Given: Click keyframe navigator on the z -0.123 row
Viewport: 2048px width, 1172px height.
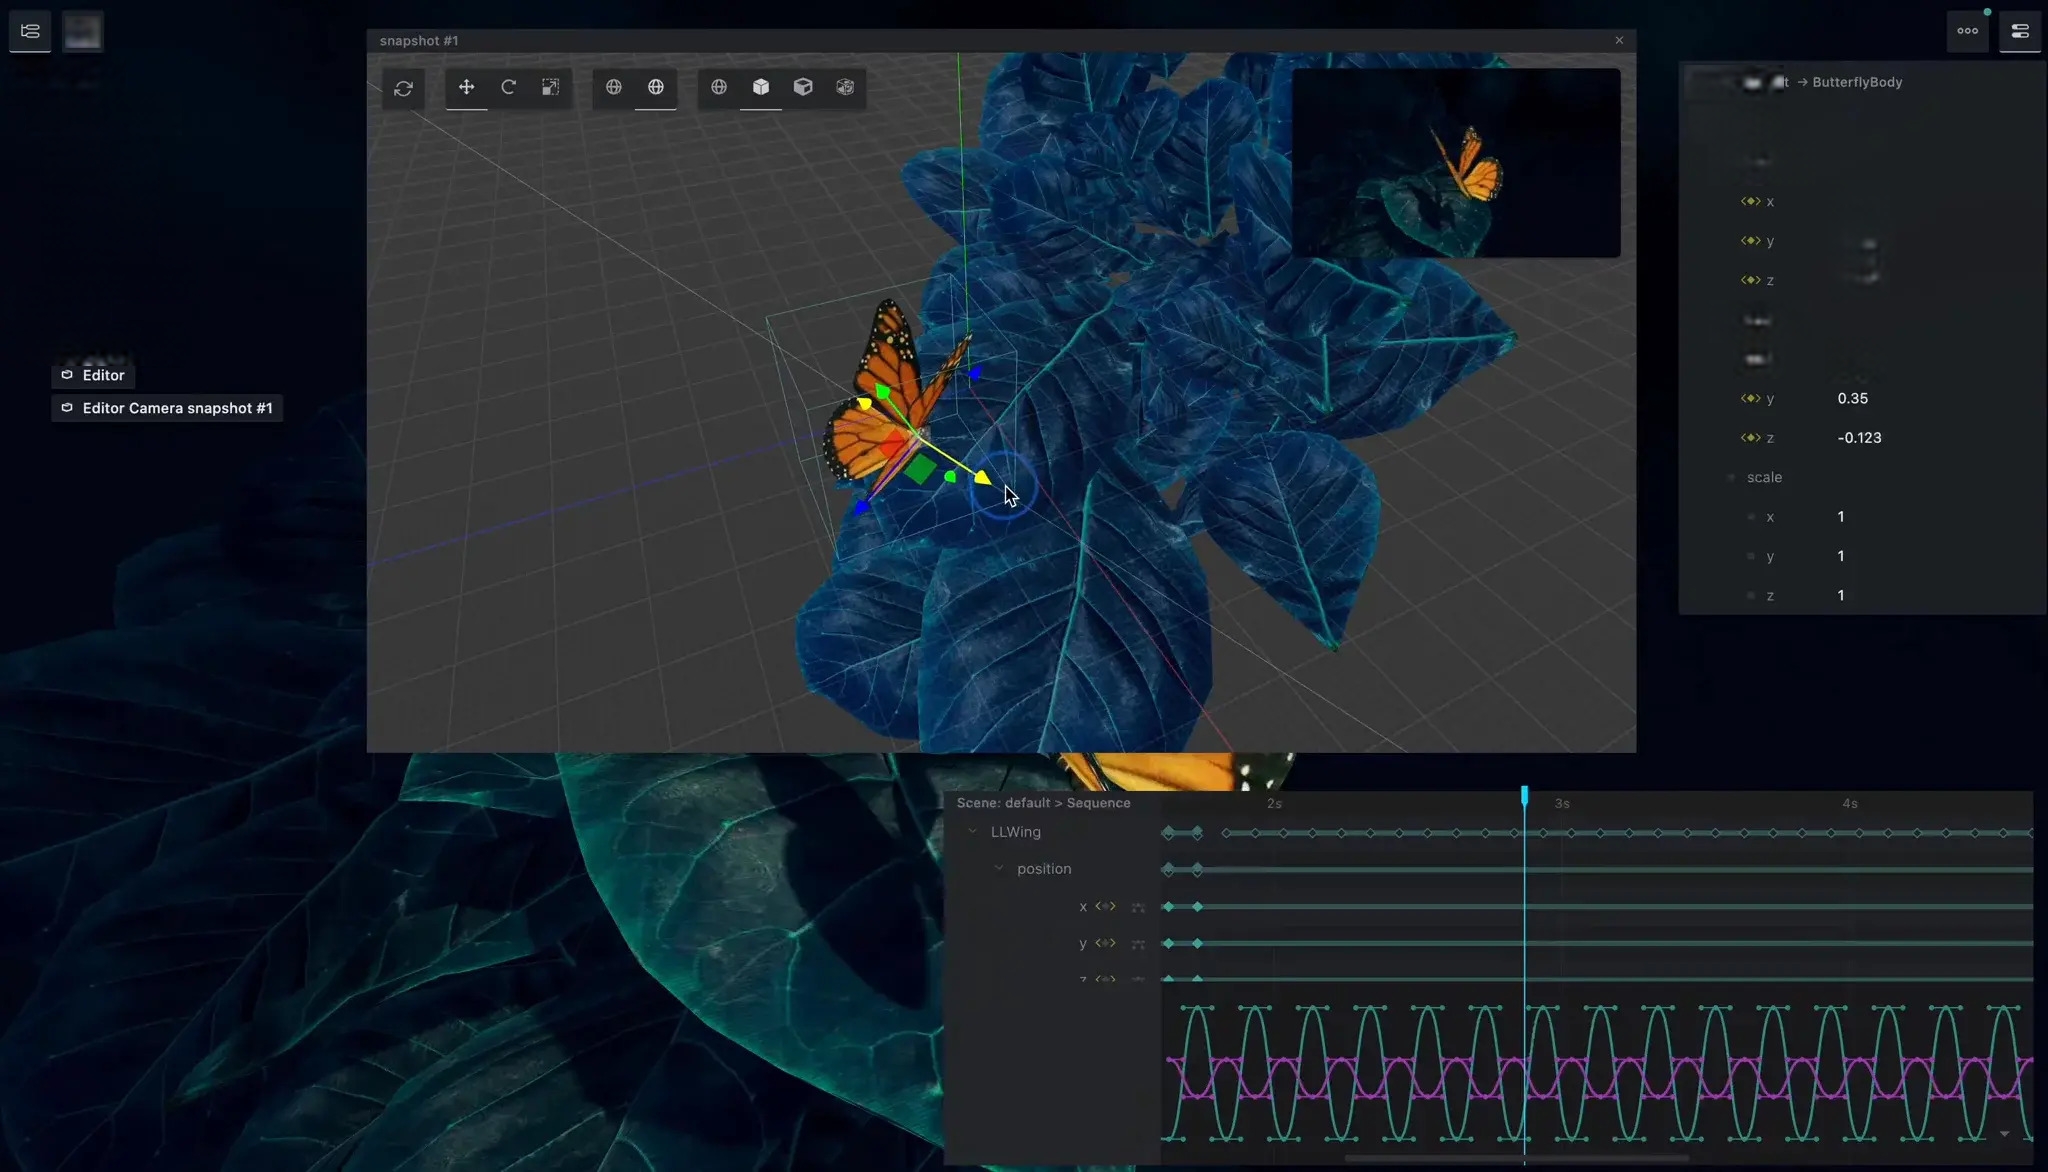Looking at the screenshot, I should [1750, 437].
